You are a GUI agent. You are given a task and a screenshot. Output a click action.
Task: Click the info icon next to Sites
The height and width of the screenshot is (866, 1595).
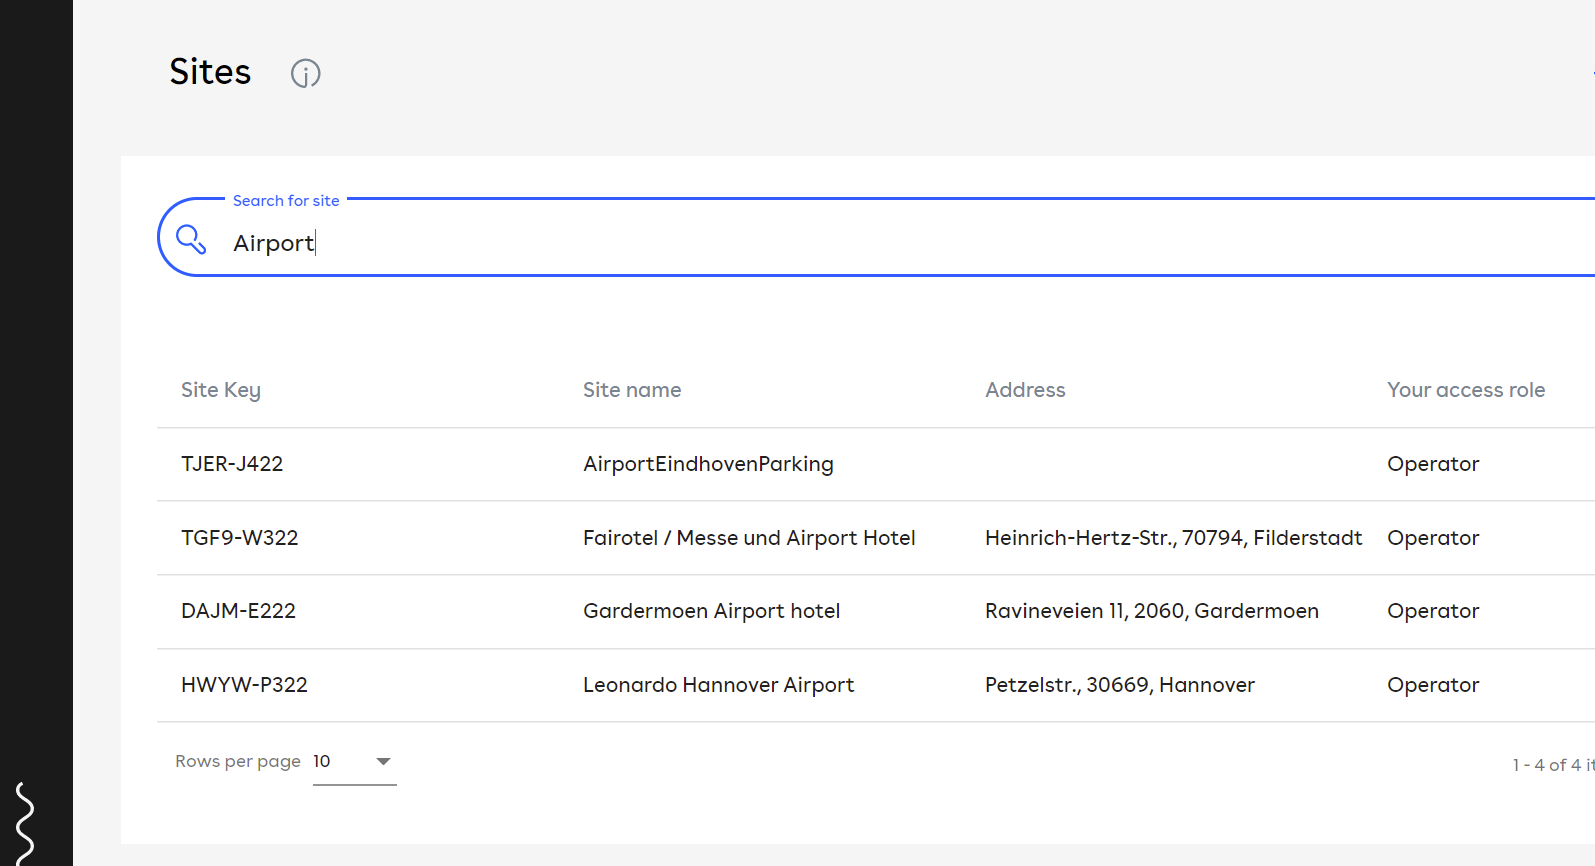305,73
